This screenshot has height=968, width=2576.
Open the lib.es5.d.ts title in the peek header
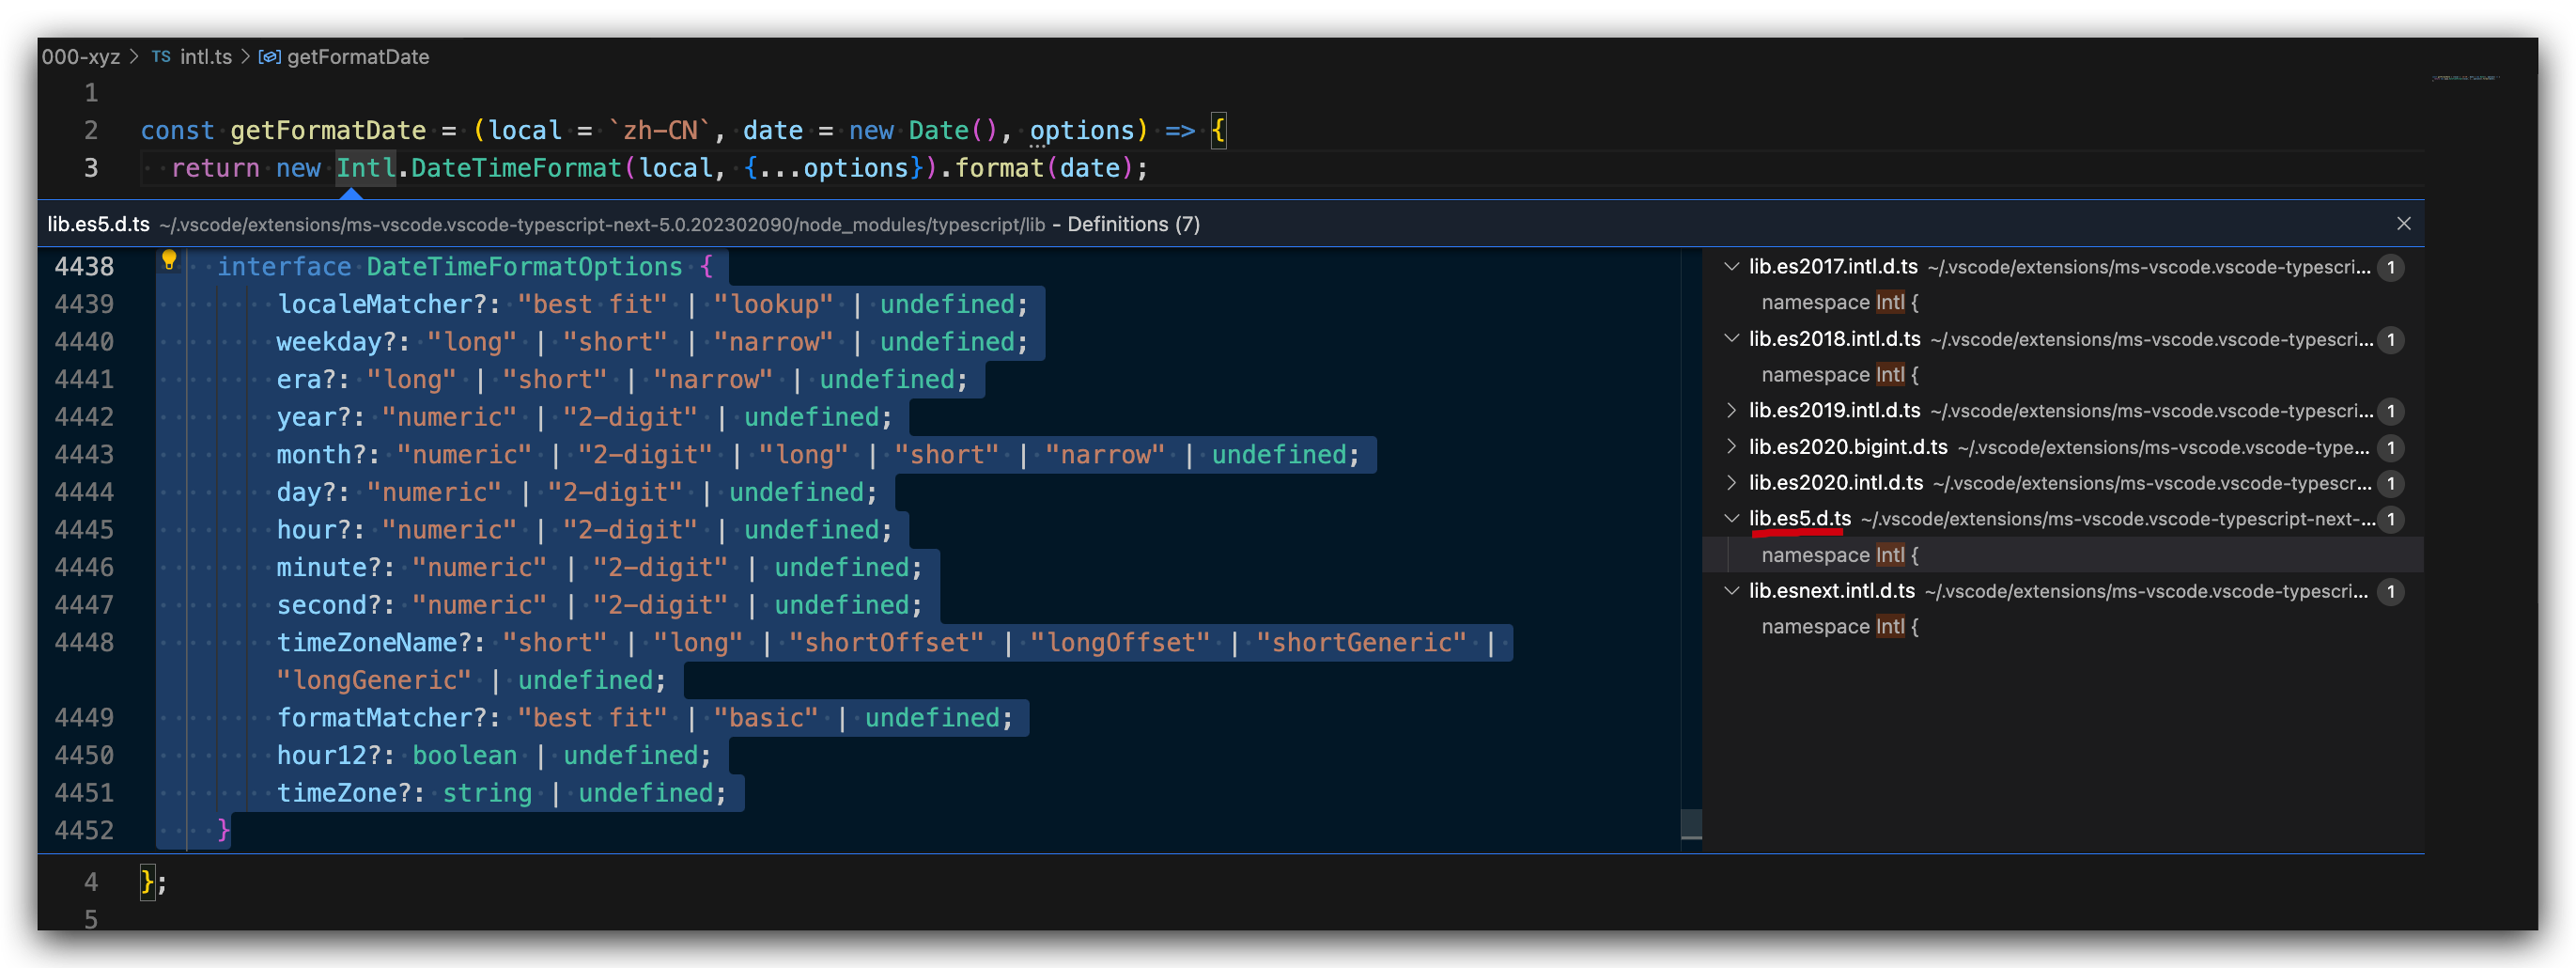tap(99, 224)
